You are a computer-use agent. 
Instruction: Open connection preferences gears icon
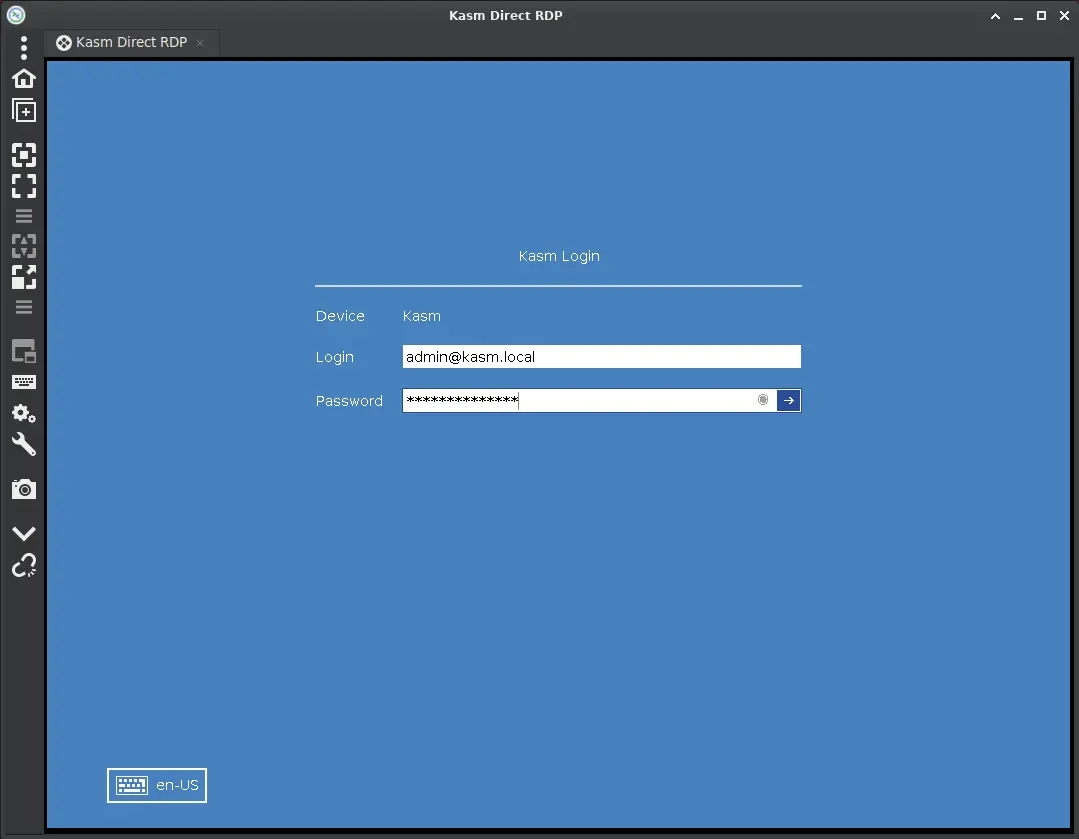[x=24, y=413]
